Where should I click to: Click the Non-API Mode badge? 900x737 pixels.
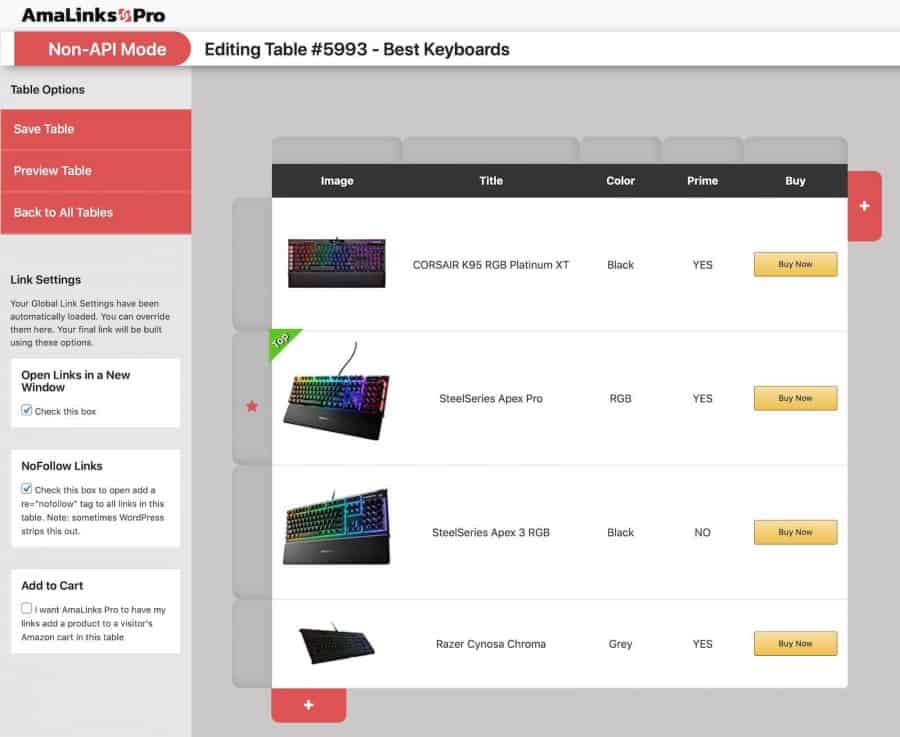point(102,49)
